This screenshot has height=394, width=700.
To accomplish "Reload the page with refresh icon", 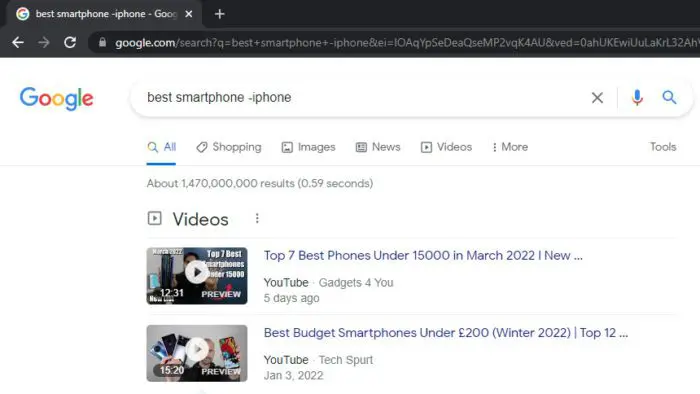I will tap(70, 42).
